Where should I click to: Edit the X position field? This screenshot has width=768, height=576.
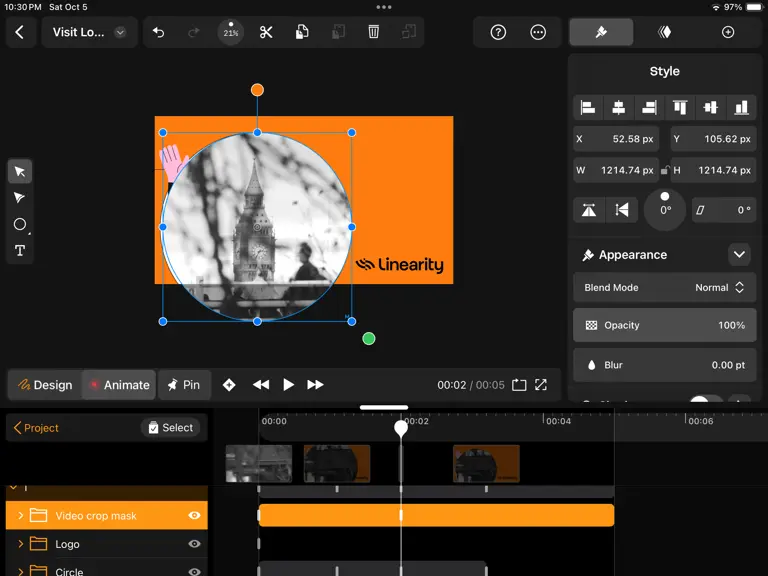(616, 139)
